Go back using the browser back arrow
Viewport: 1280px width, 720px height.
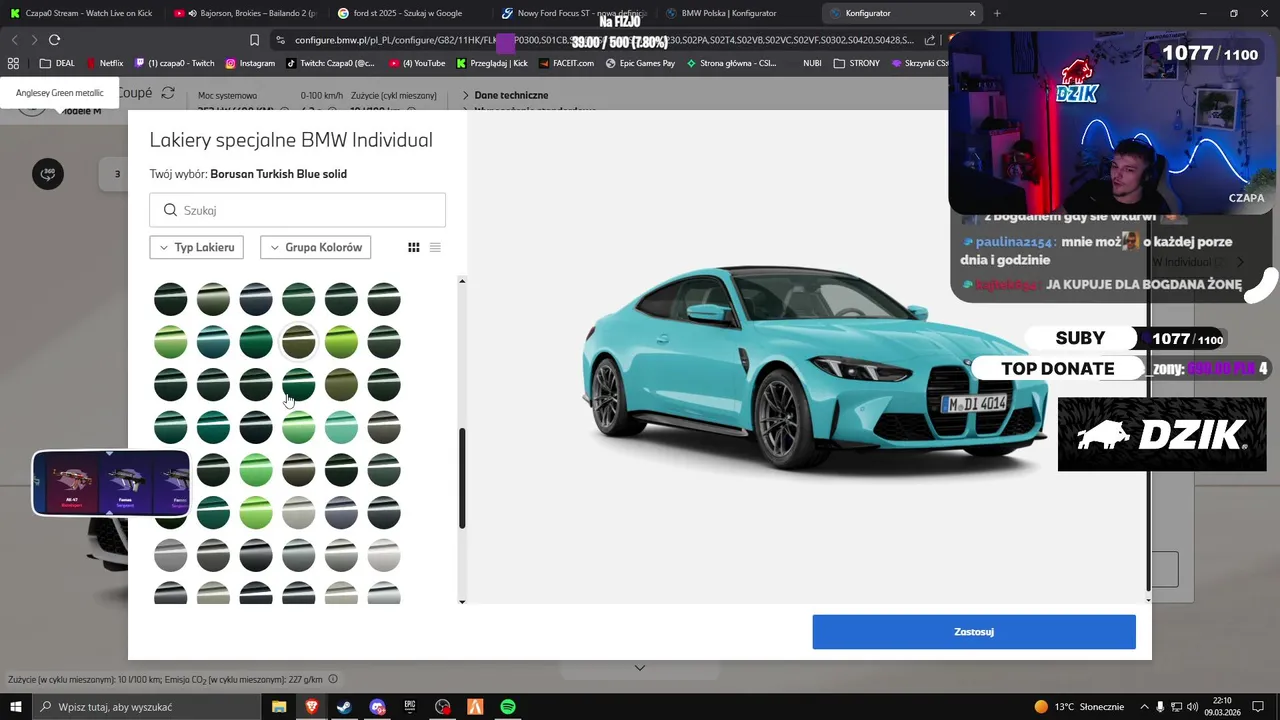(14, 40)
